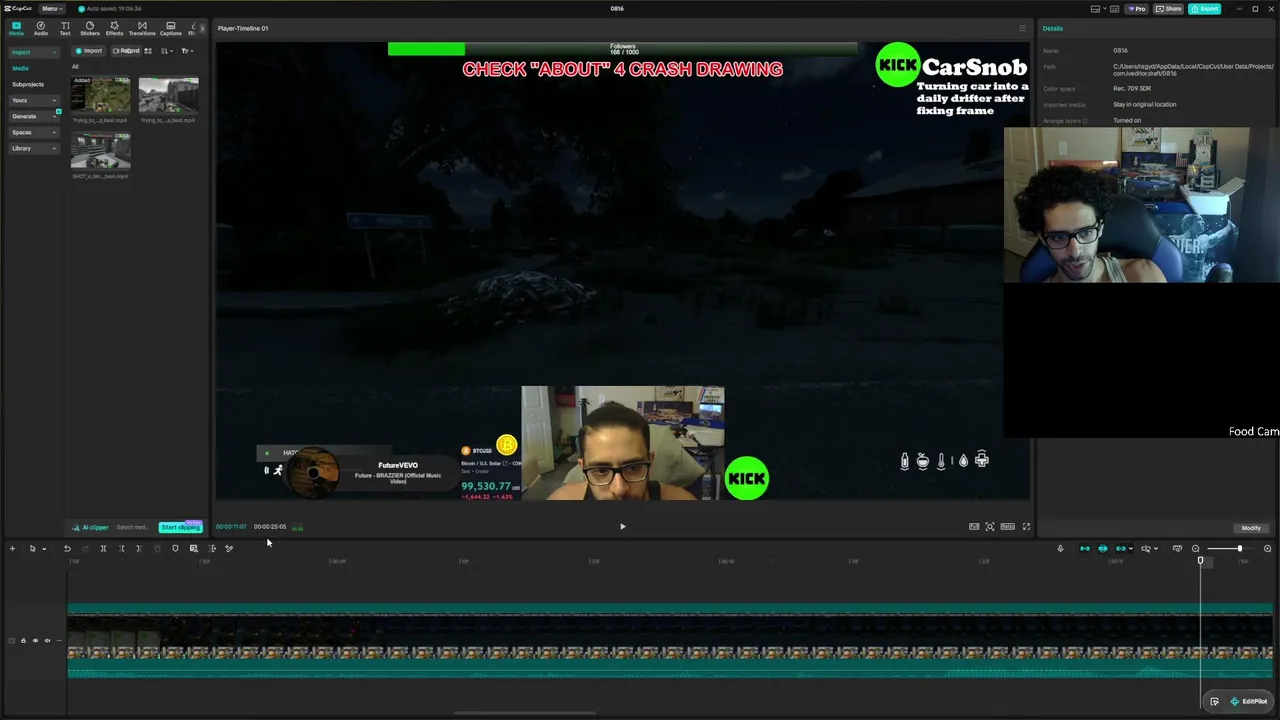The height and width of the screenshot is (720, 1280).
Task: Select Media in the left sidebar
Action: click(20, 68)
